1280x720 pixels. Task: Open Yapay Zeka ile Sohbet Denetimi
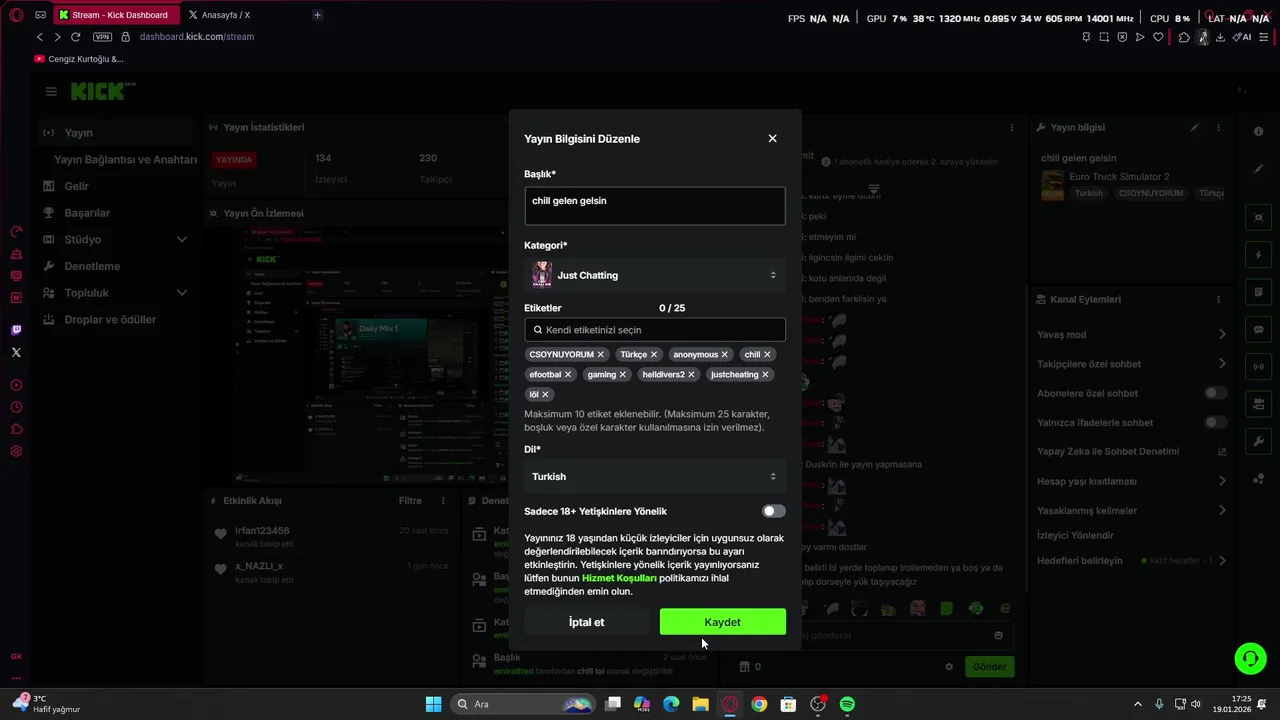[x=1132, y=452]
